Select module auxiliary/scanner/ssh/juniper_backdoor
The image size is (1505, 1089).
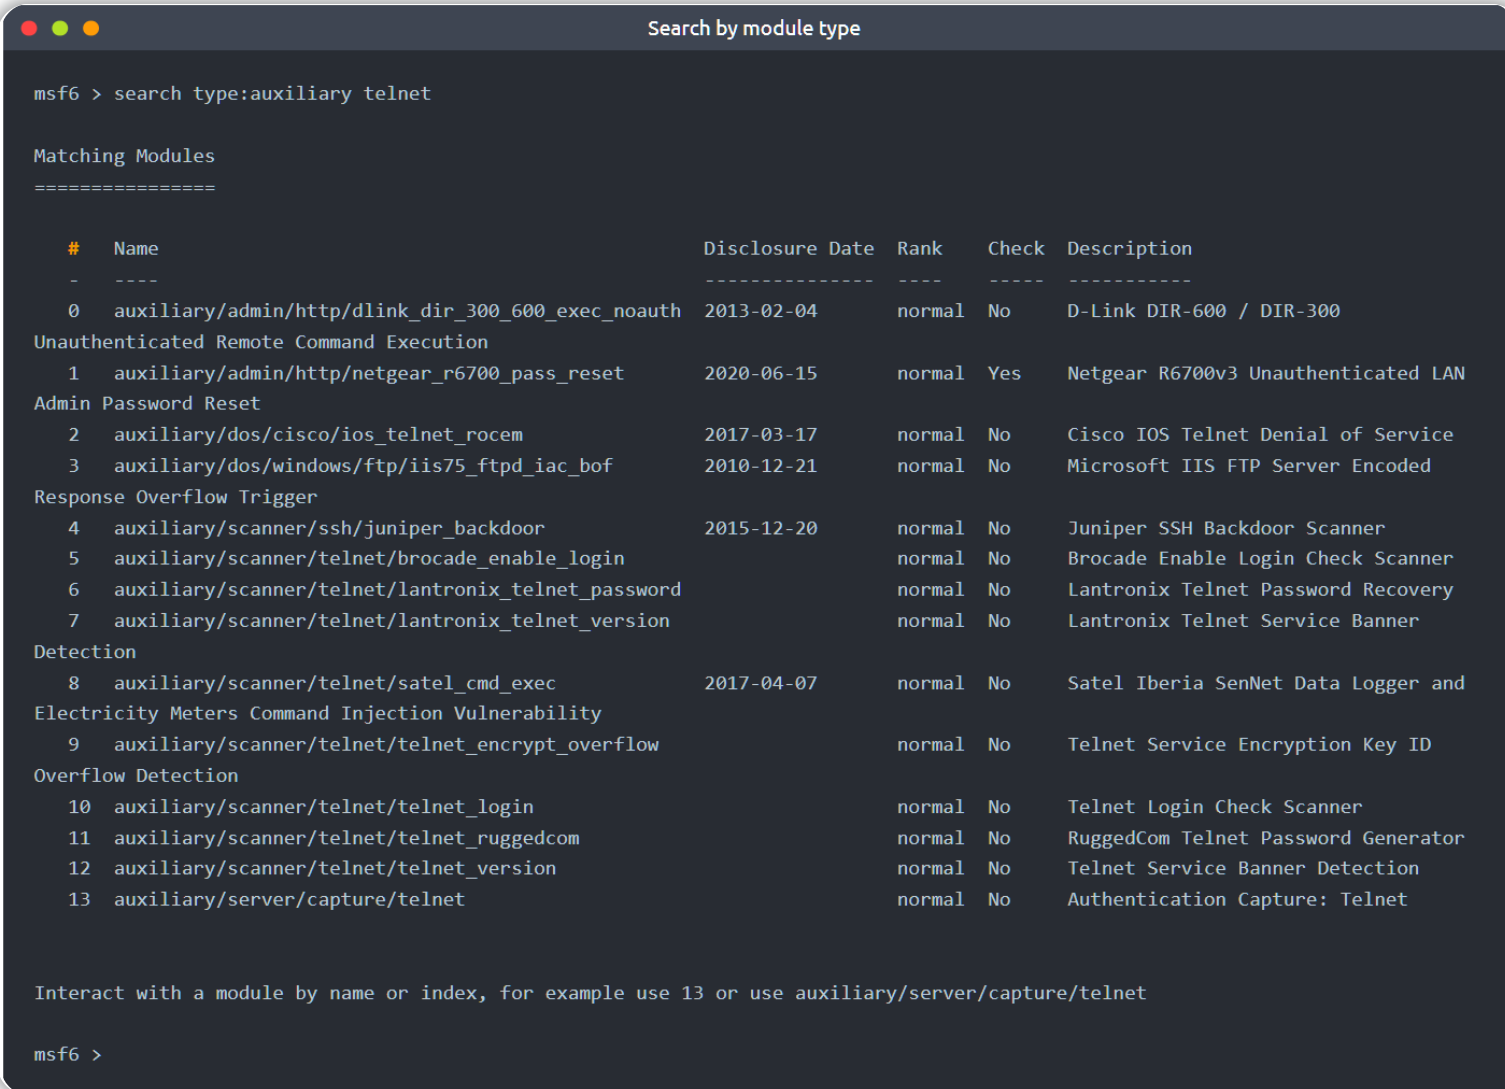point(329,528)
